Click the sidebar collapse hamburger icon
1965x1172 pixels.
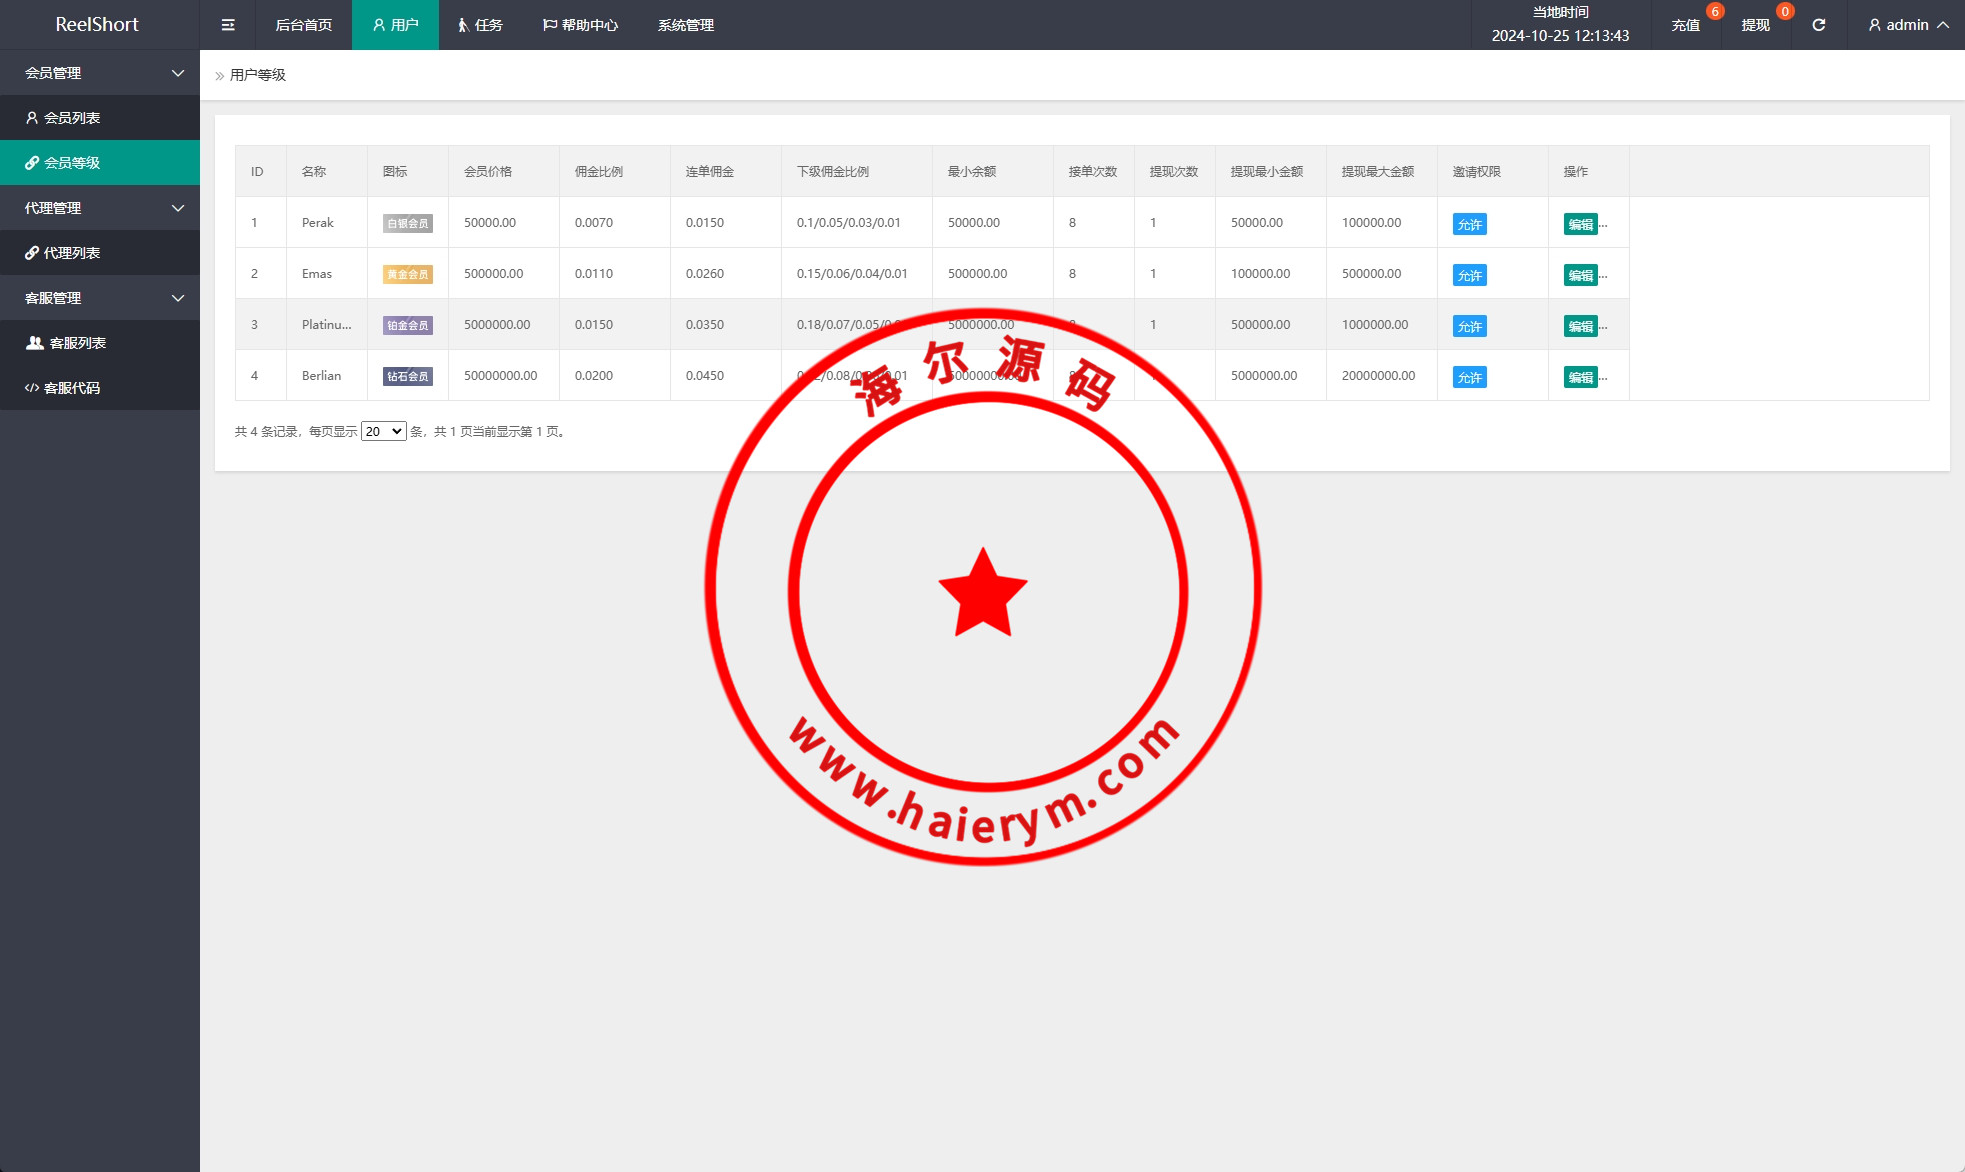point(228,25)
